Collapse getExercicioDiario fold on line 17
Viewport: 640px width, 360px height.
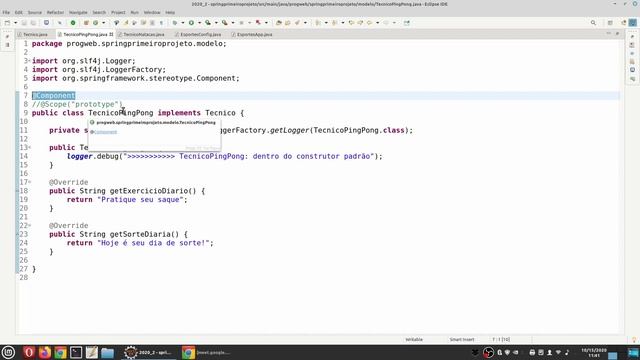point(29,182)
